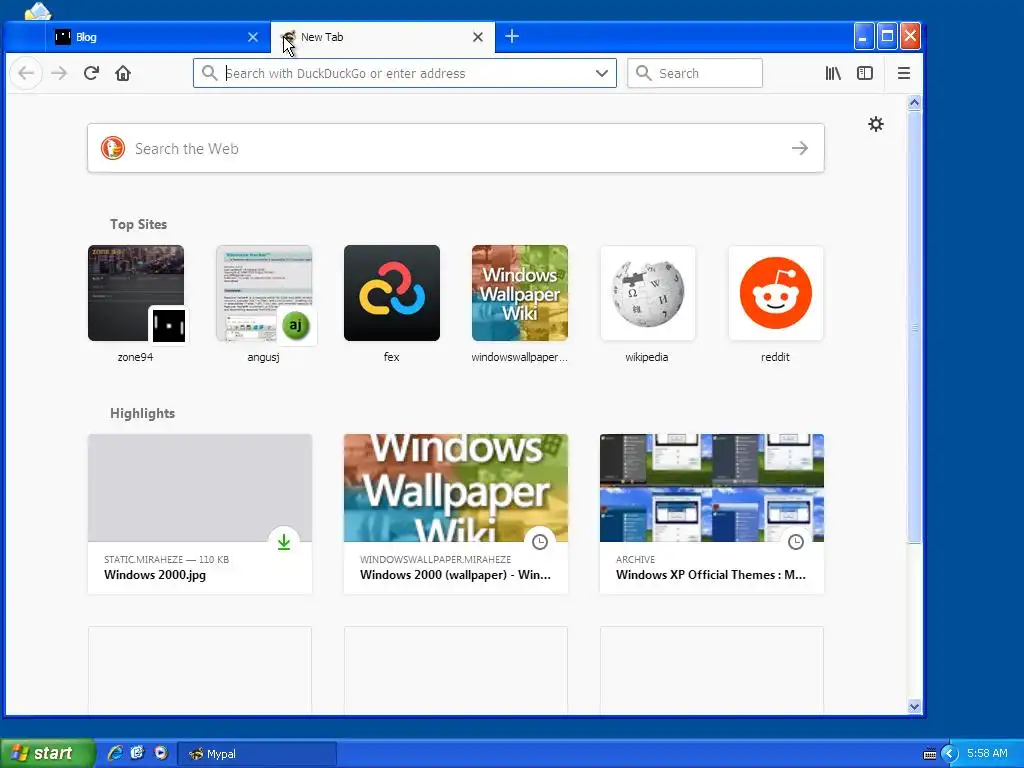Close the New Tab tab
The height and width of the screenshot is (768, 1024).
[478, 37]
